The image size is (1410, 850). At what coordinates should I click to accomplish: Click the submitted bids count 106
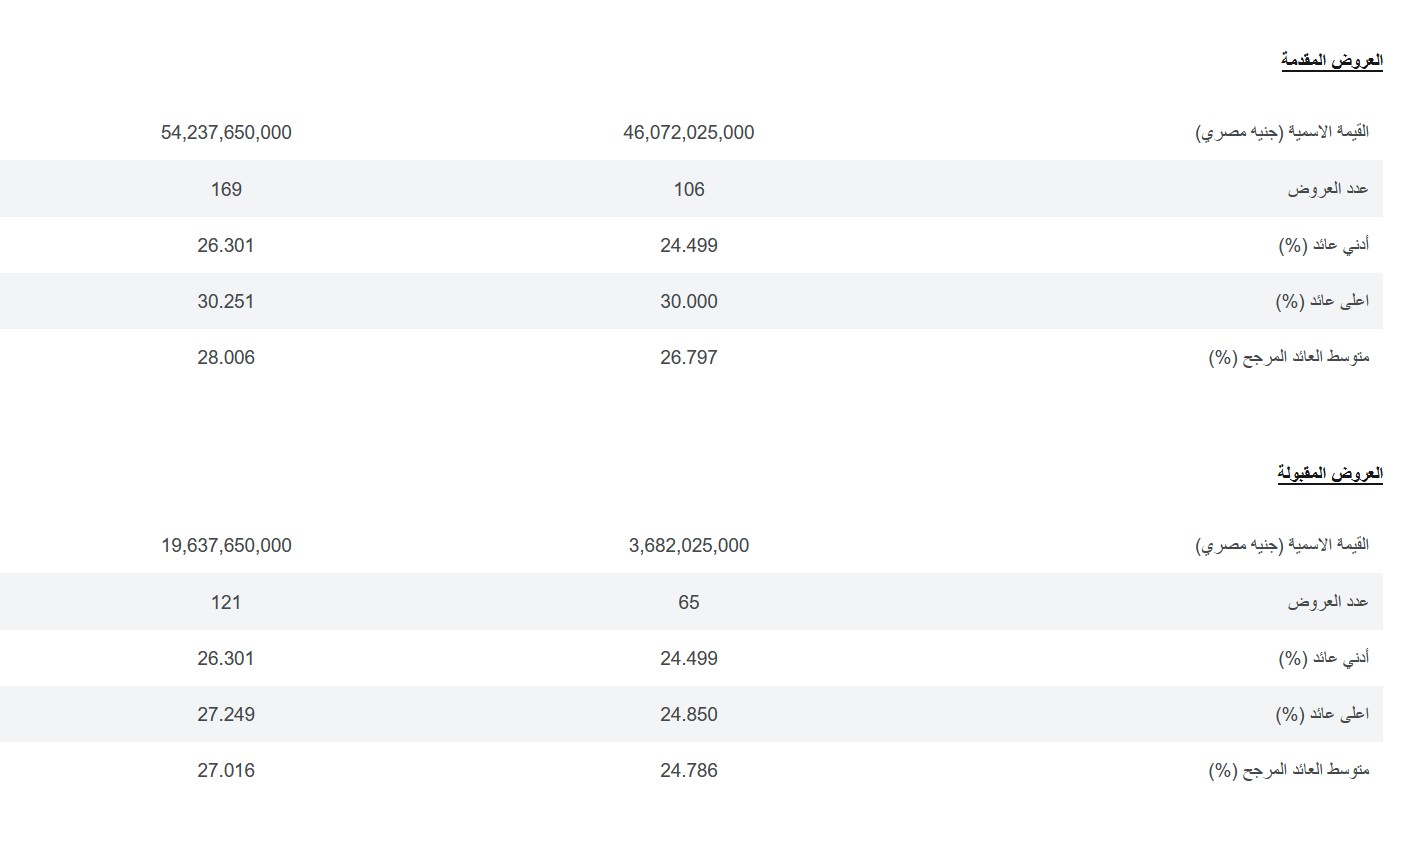coord(689,189)
